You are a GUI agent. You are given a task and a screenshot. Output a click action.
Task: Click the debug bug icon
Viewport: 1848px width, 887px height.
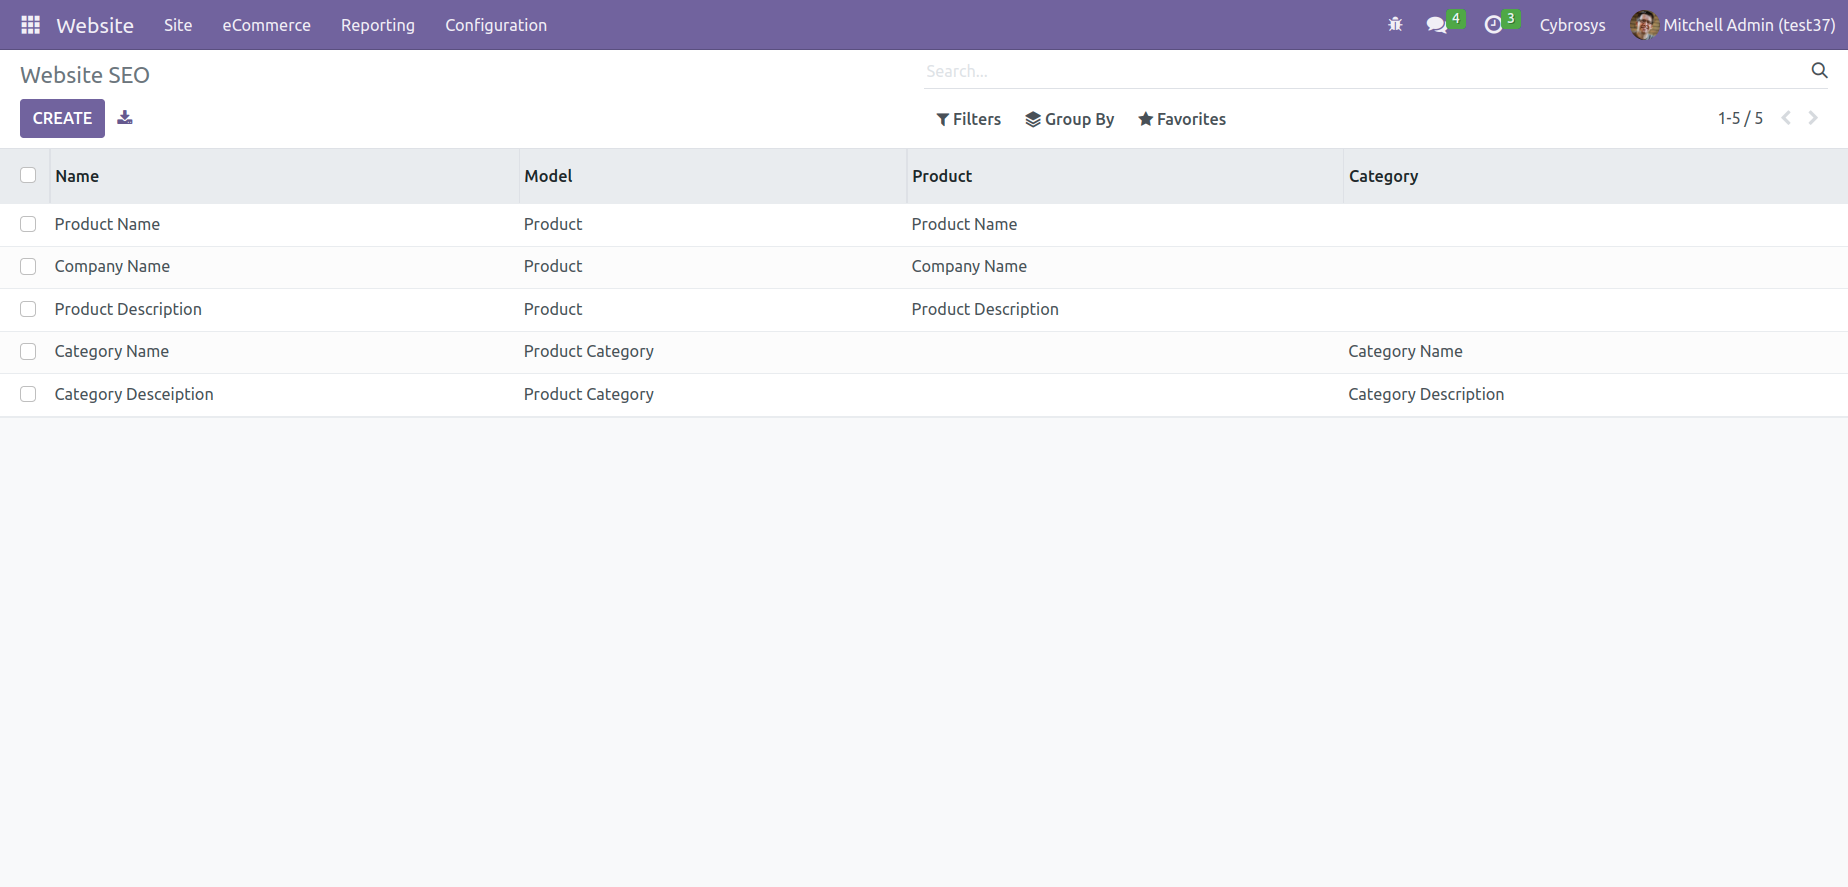point(1395,25)
